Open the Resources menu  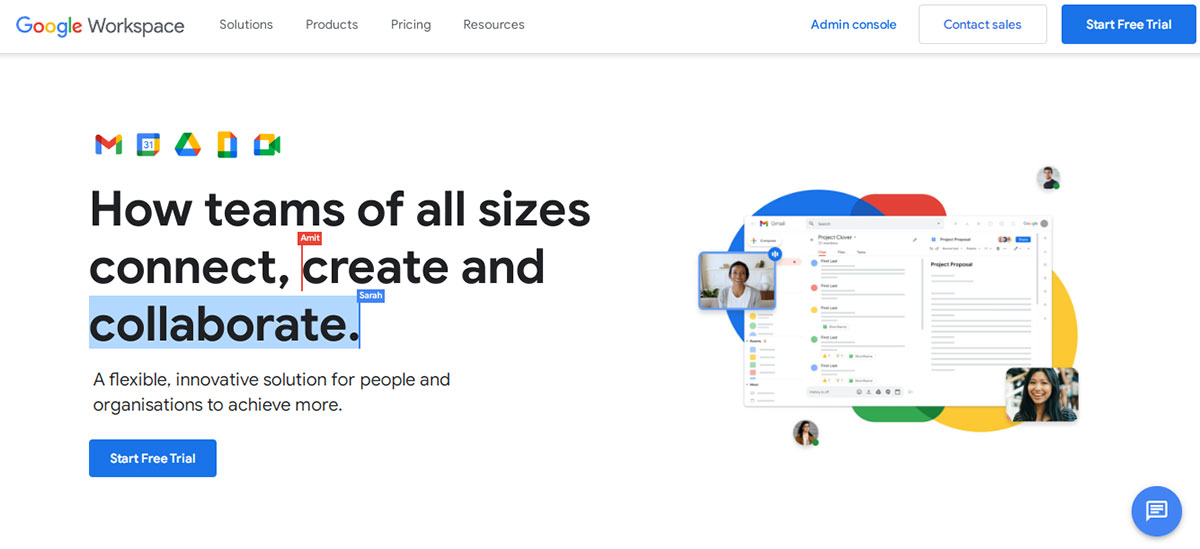[494, 25]
